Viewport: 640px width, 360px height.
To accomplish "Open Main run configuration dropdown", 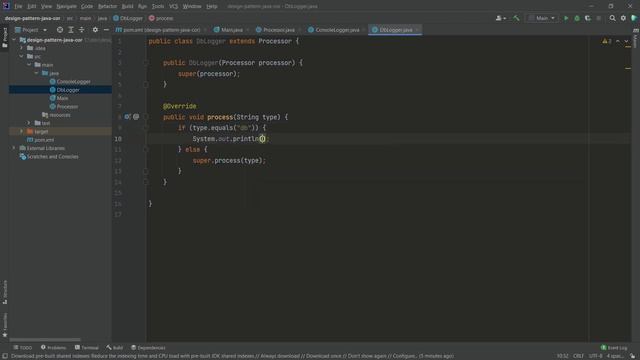I will (x=542, y=18).
